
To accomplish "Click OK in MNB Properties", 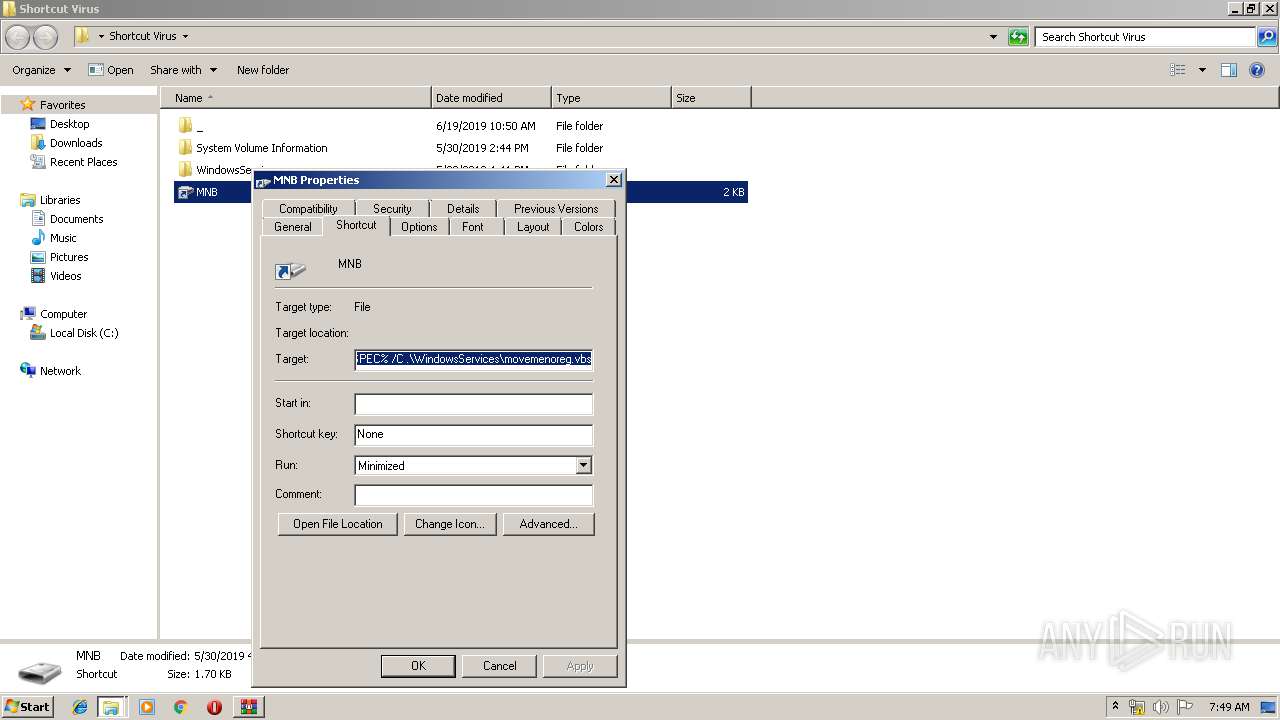I will [418, 666].
